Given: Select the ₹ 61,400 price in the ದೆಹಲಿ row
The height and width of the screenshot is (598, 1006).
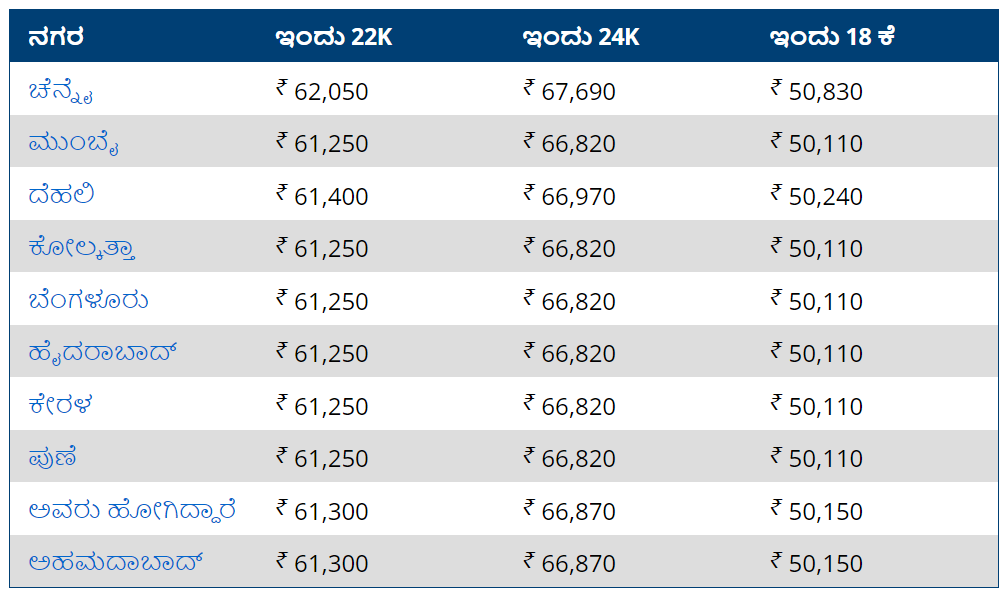Looking at the screenshot, I should point(322,196).
